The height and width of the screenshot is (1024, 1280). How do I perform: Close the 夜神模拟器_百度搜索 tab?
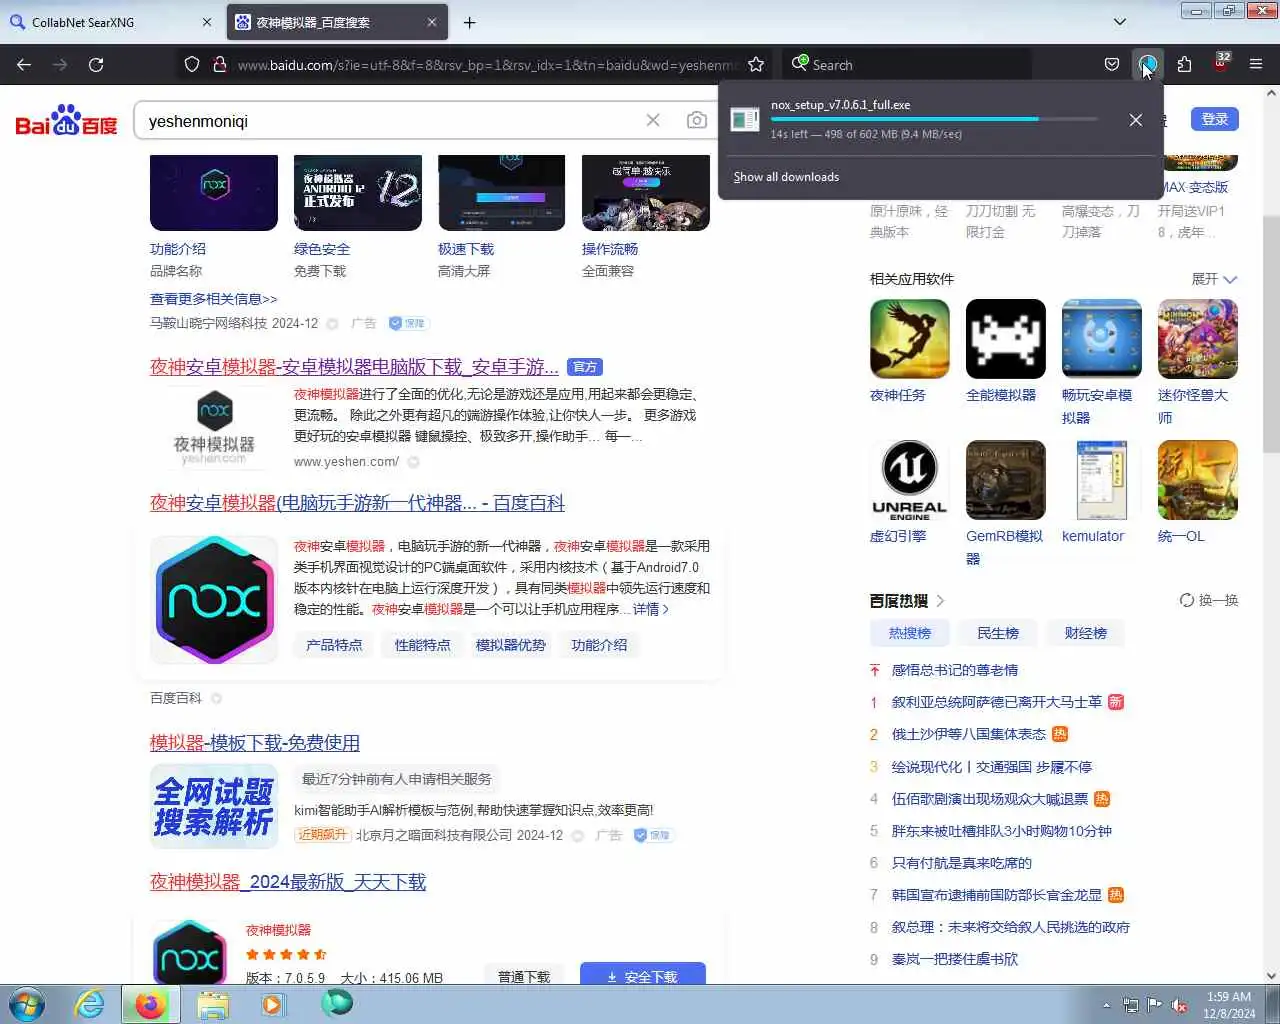click(432, 22)
